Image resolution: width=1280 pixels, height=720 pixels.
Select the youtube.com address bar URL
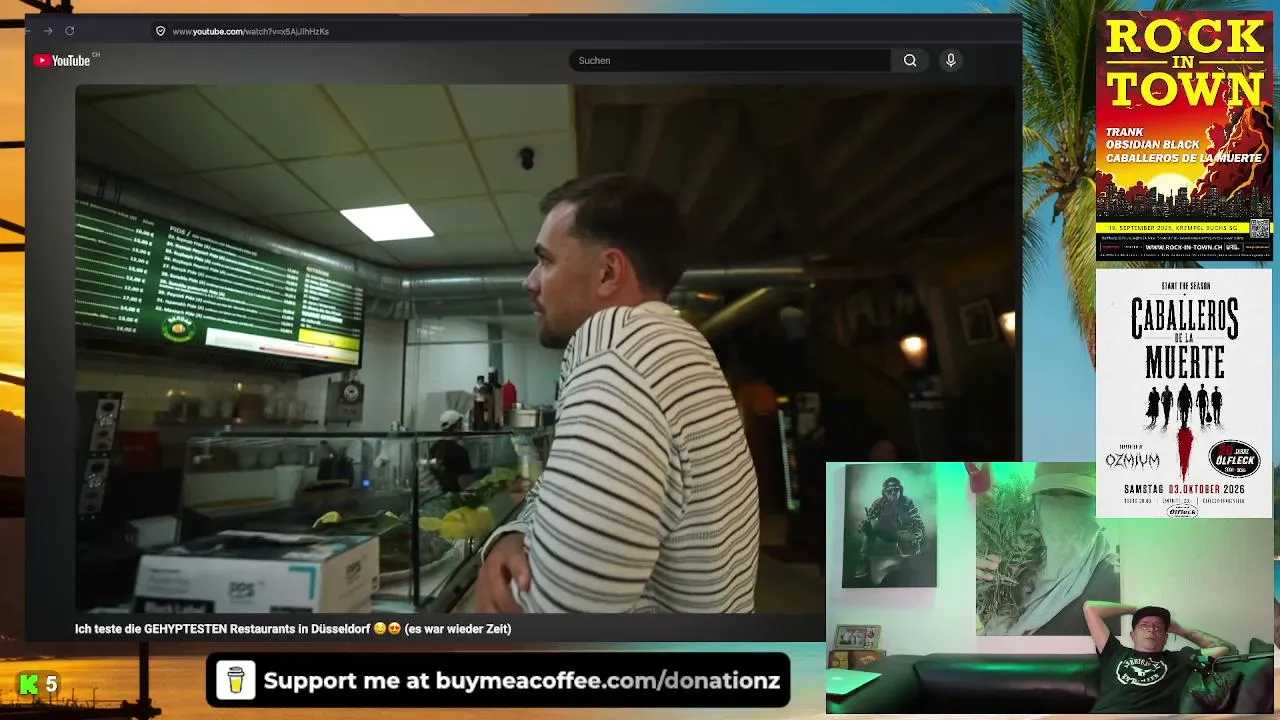tap(250, 31)
